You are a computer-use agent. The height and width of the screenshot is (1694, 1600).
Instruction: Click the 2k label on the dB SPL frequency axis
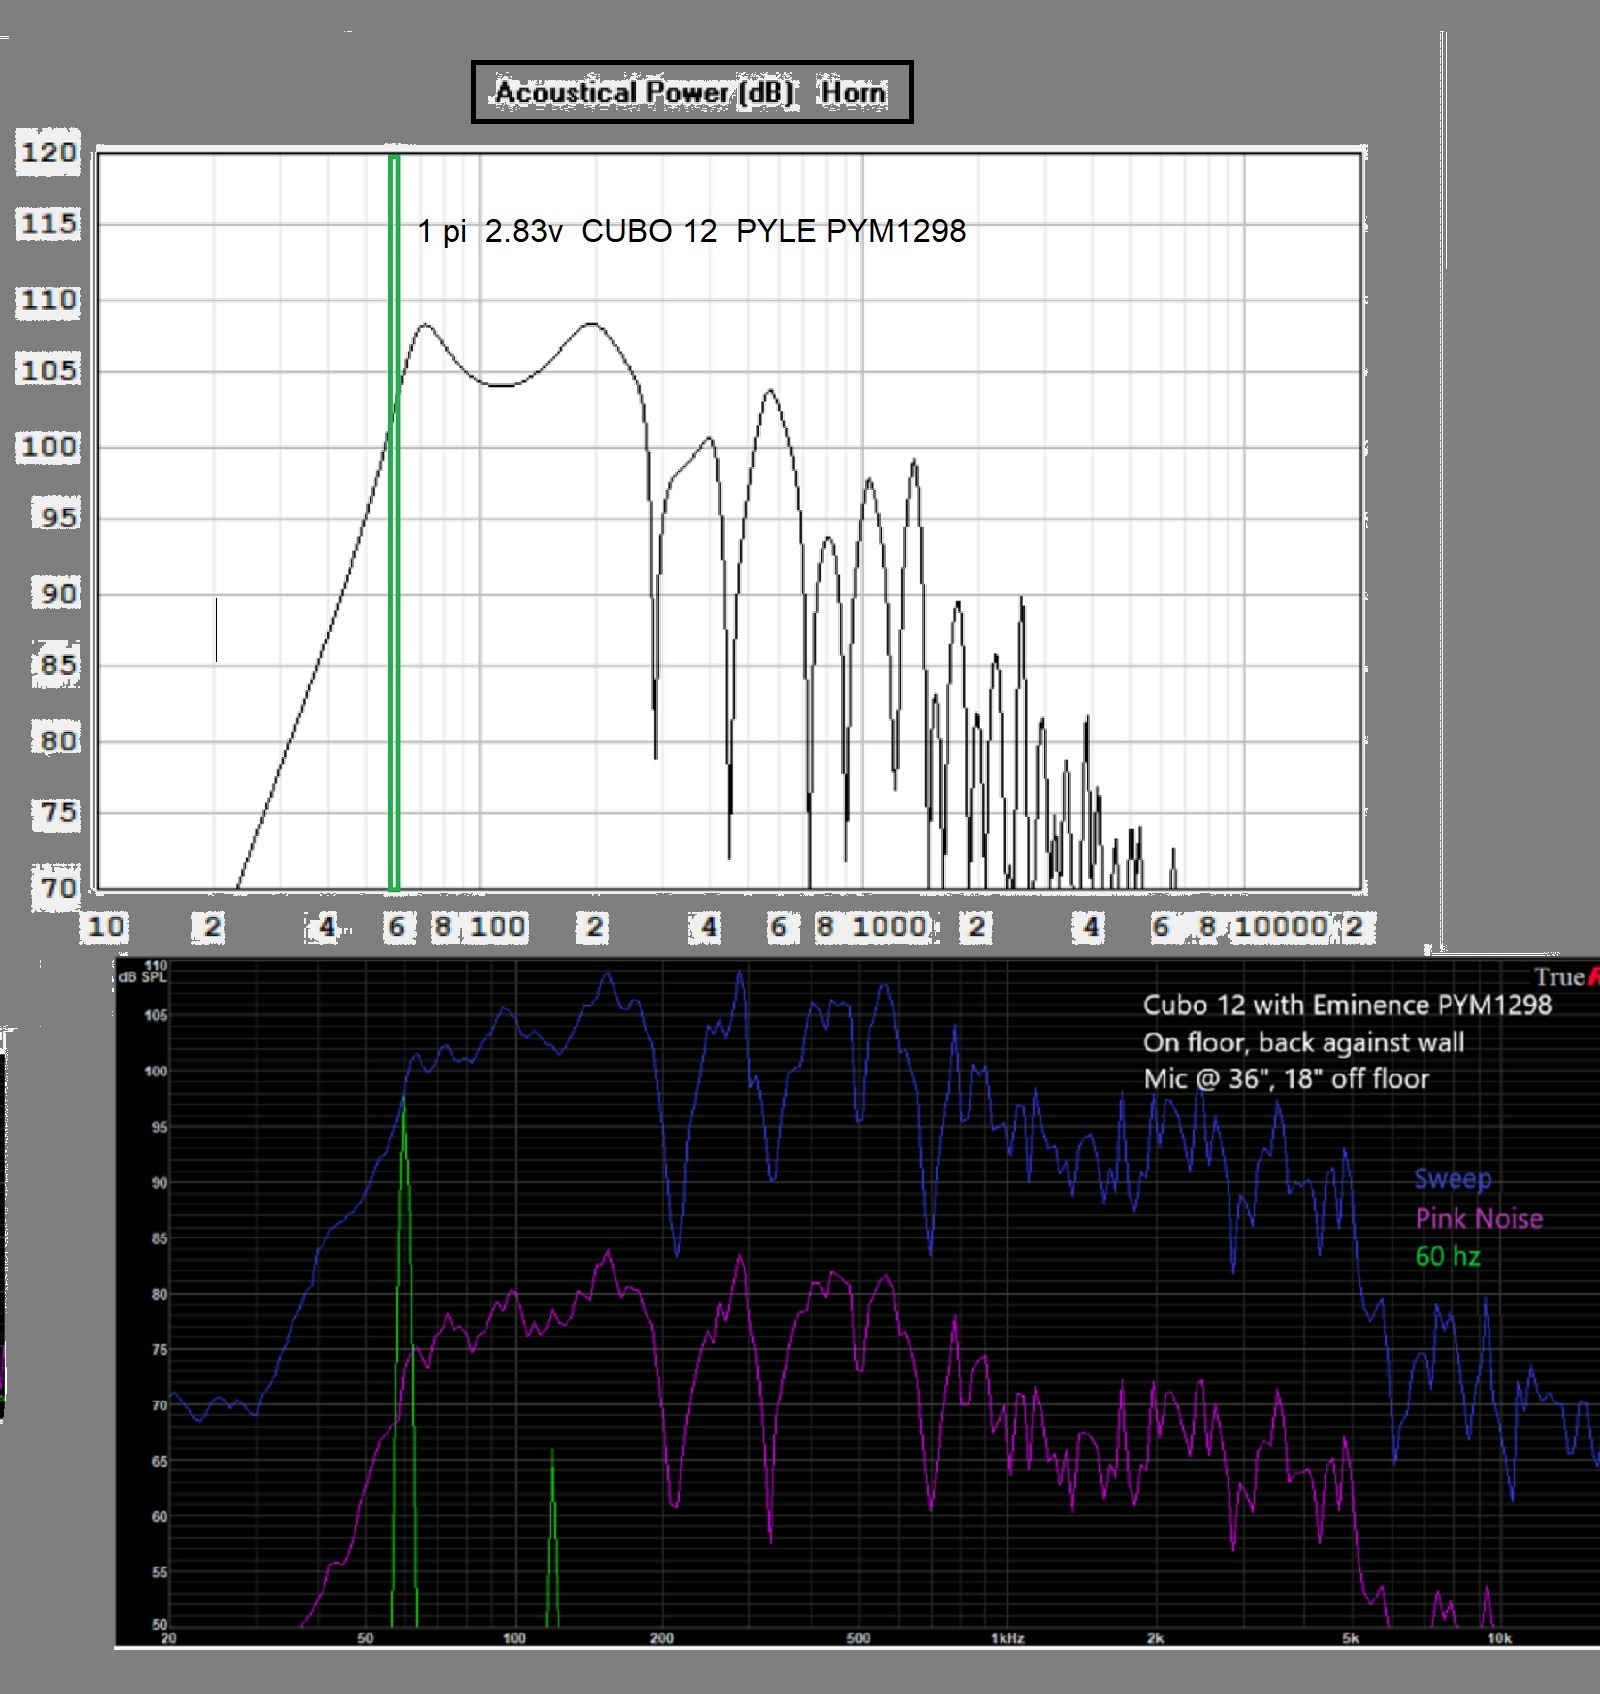(1155, 1638)
